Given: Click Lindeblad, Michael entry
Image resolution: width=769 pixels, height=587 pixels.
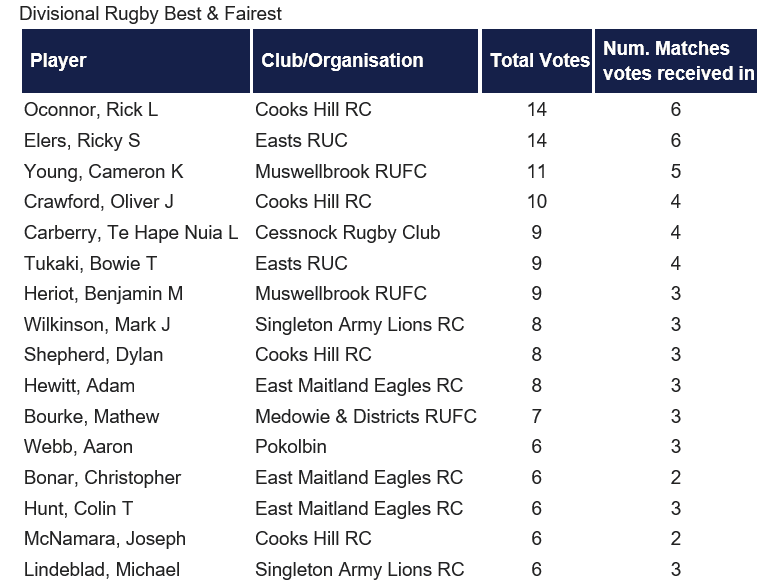Looking at the screenshot, I should (x=102, y=569).
